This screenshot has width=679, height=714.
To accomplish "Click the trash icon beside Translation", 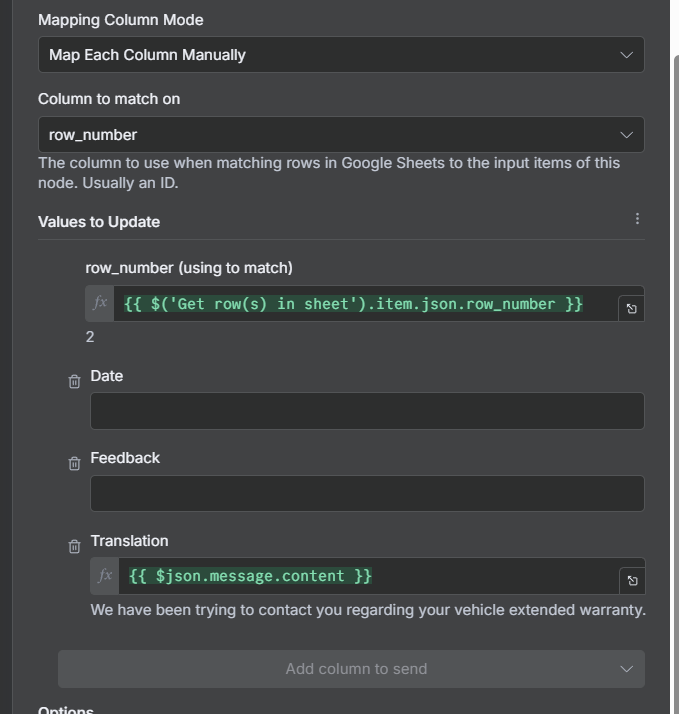I will point(74,546).
